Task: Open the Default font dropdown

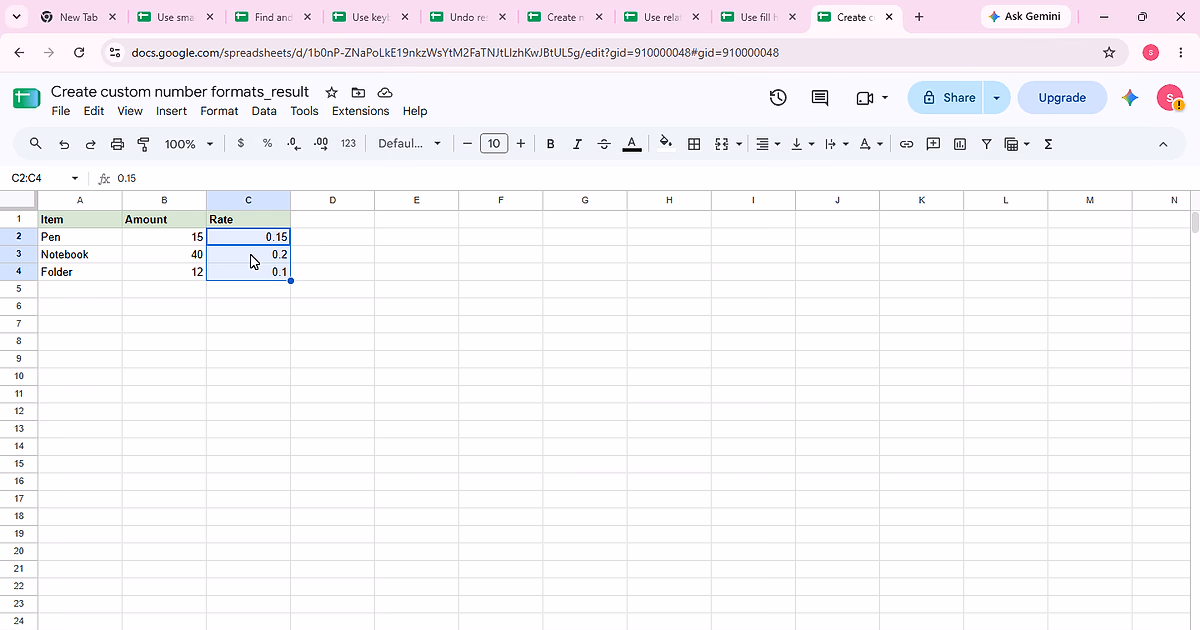Action: (409, 144)
